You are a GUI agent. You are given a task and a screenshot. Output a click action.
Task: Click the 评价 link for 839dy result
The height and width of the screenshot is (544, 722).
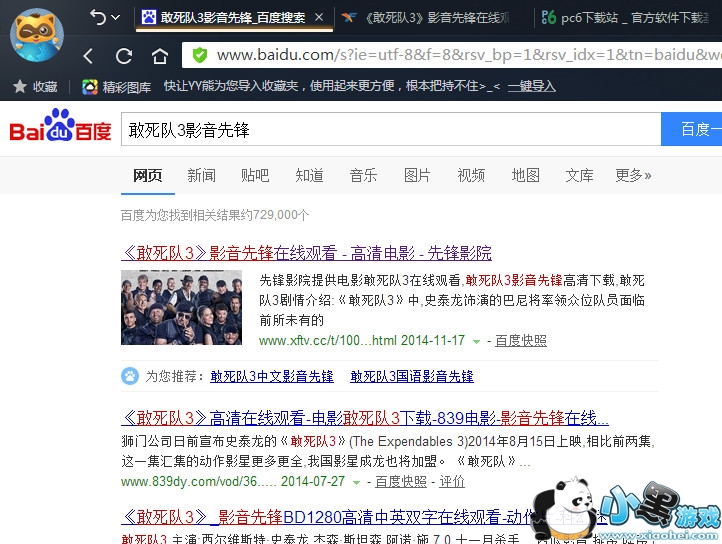[x=452, y=481]
